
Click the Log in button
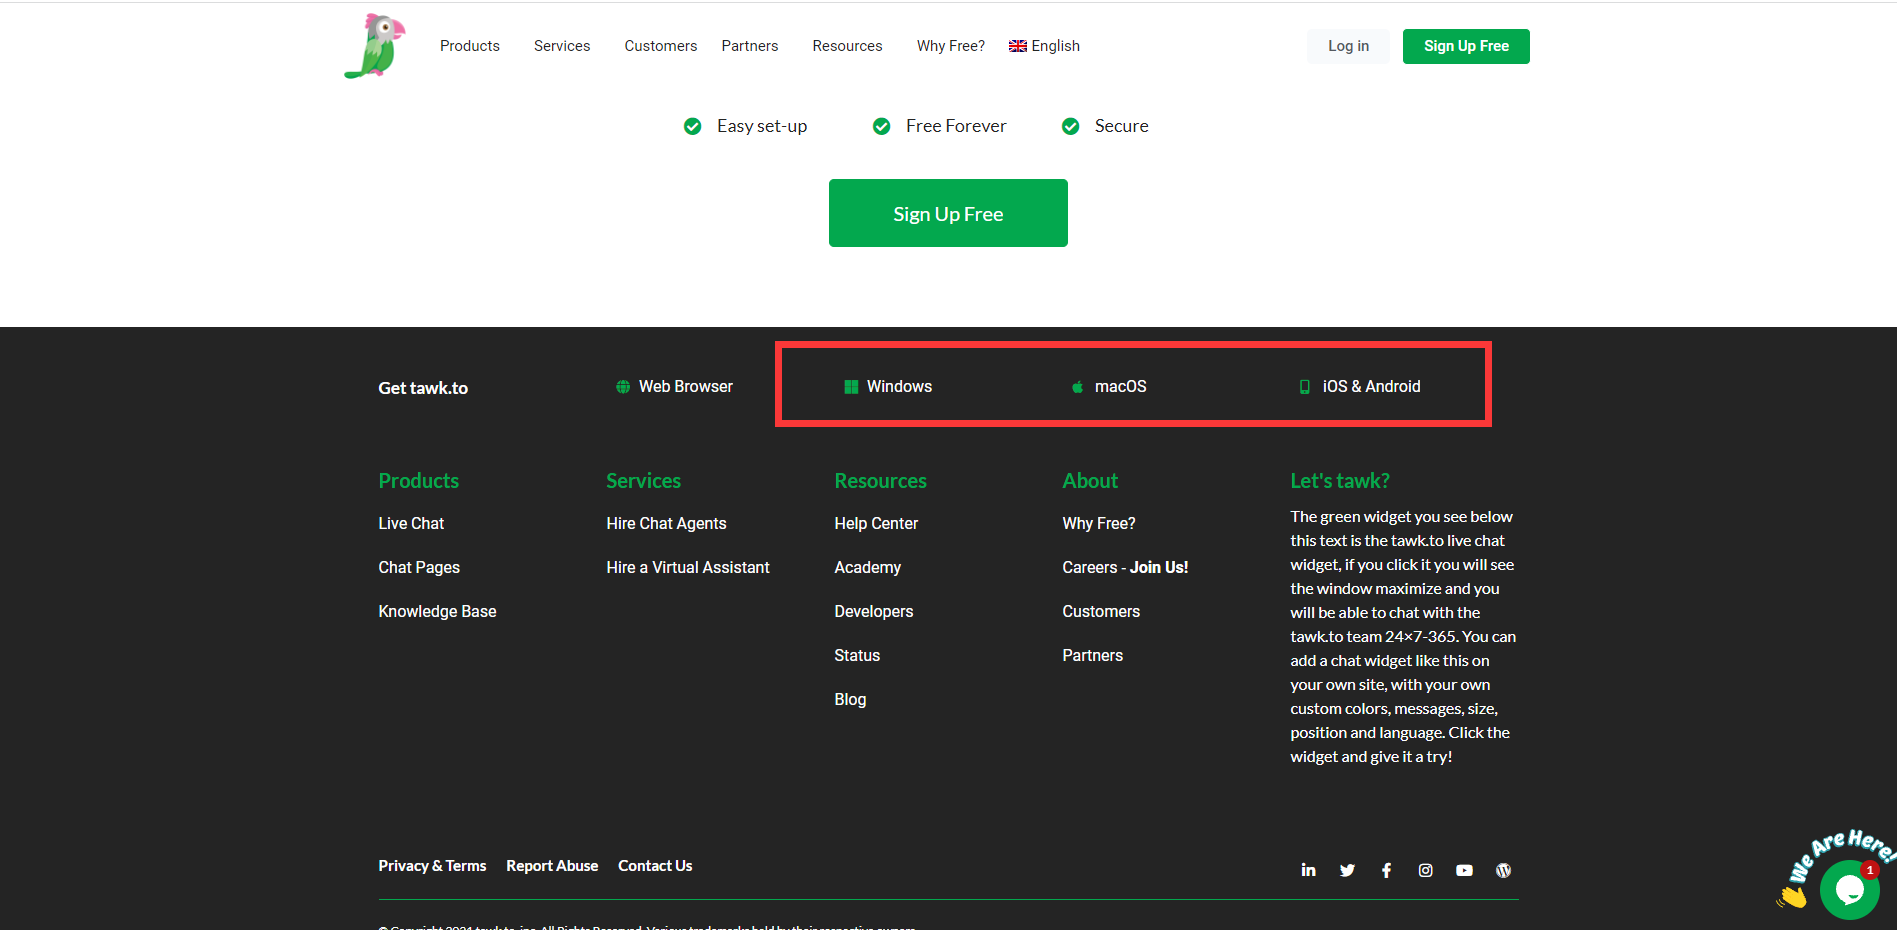tap(1347, 46)
